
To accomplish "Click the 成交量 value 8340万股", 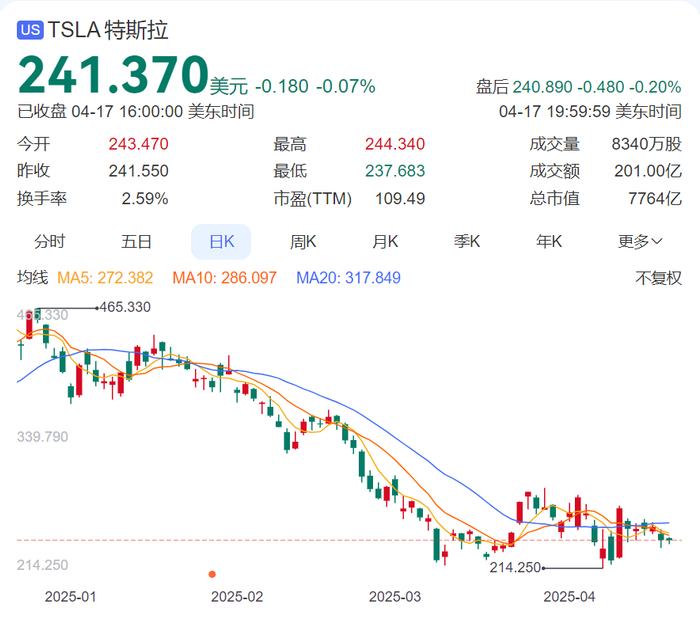I will 646,144.
